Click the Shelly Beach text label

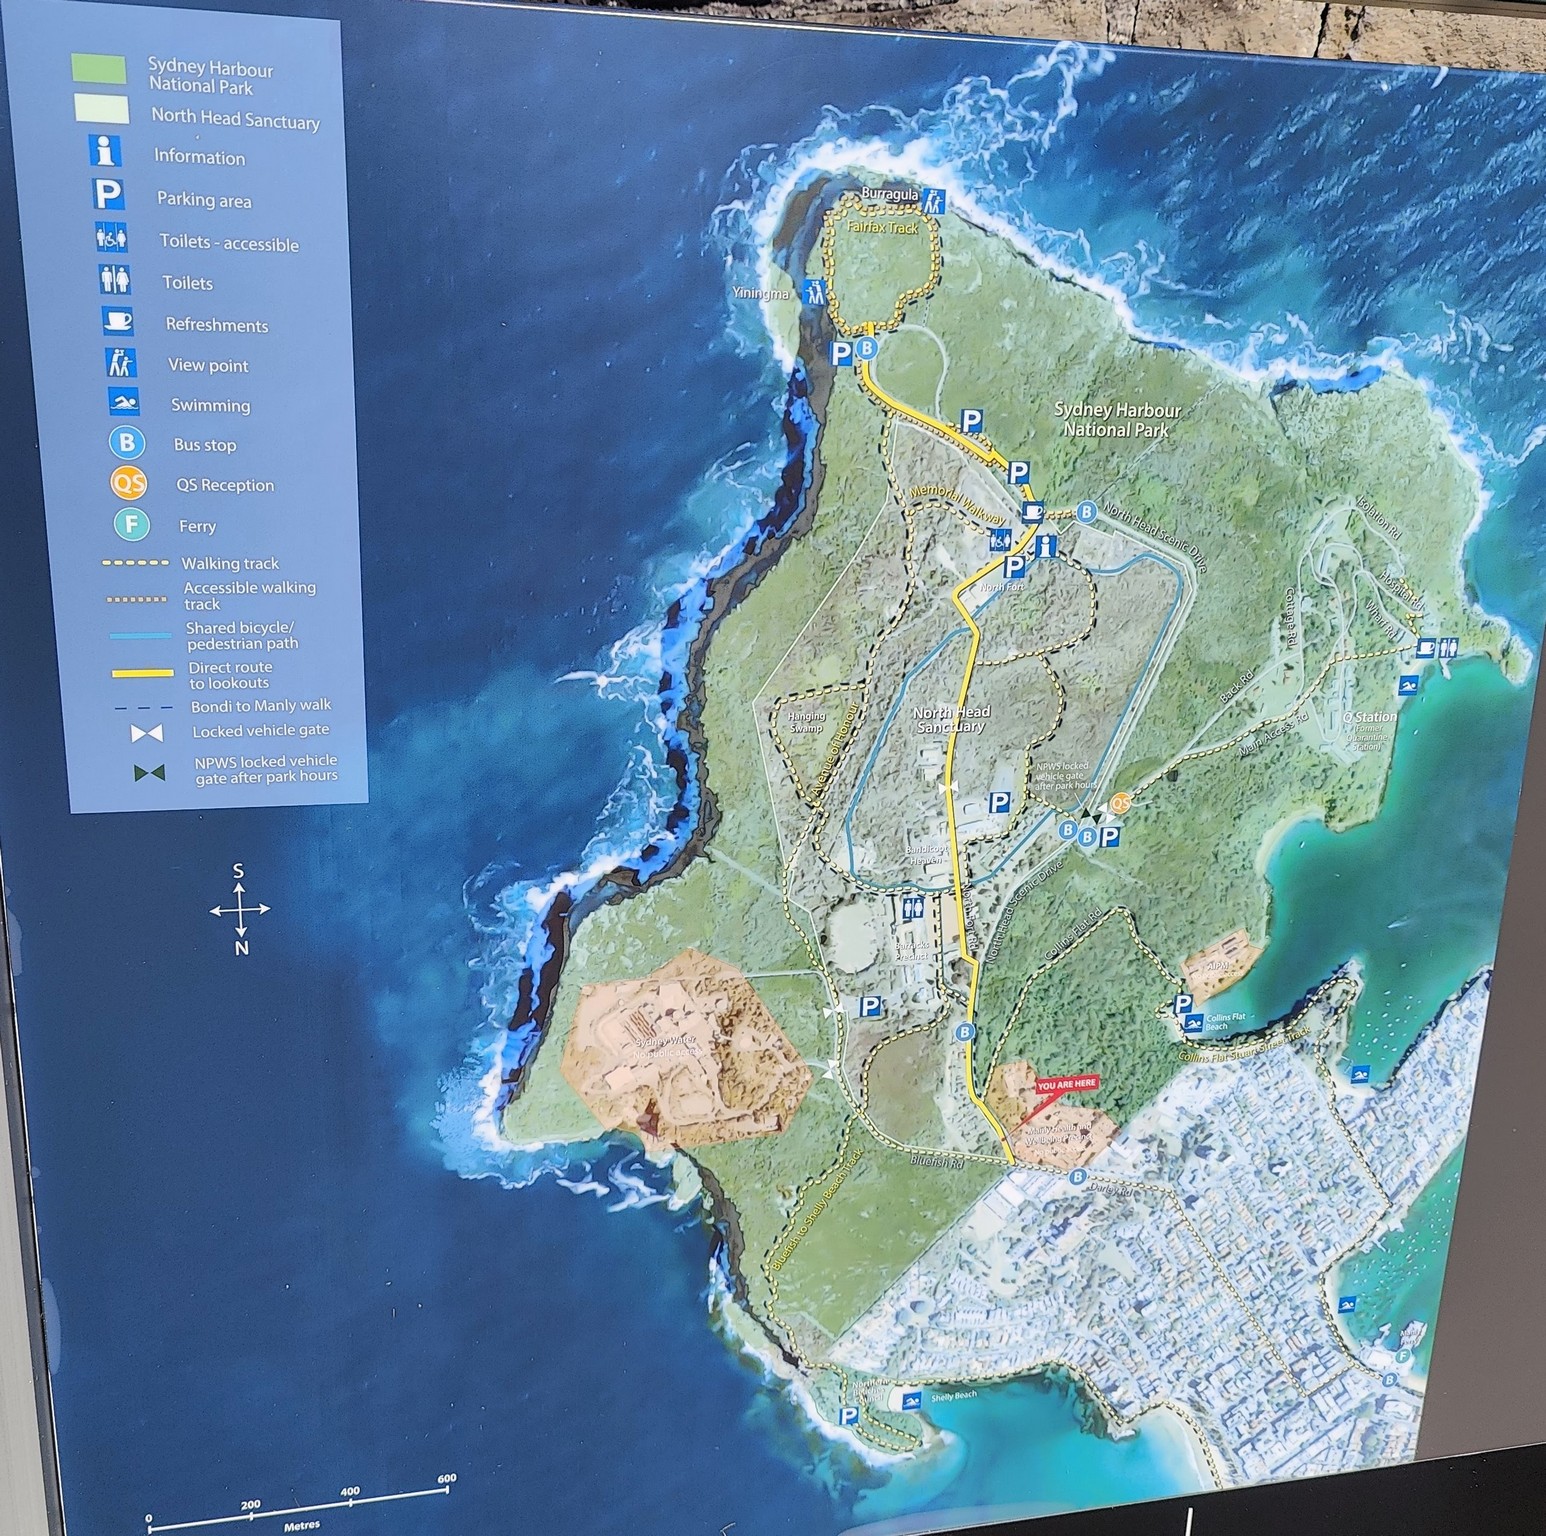tap(953, 1395)
